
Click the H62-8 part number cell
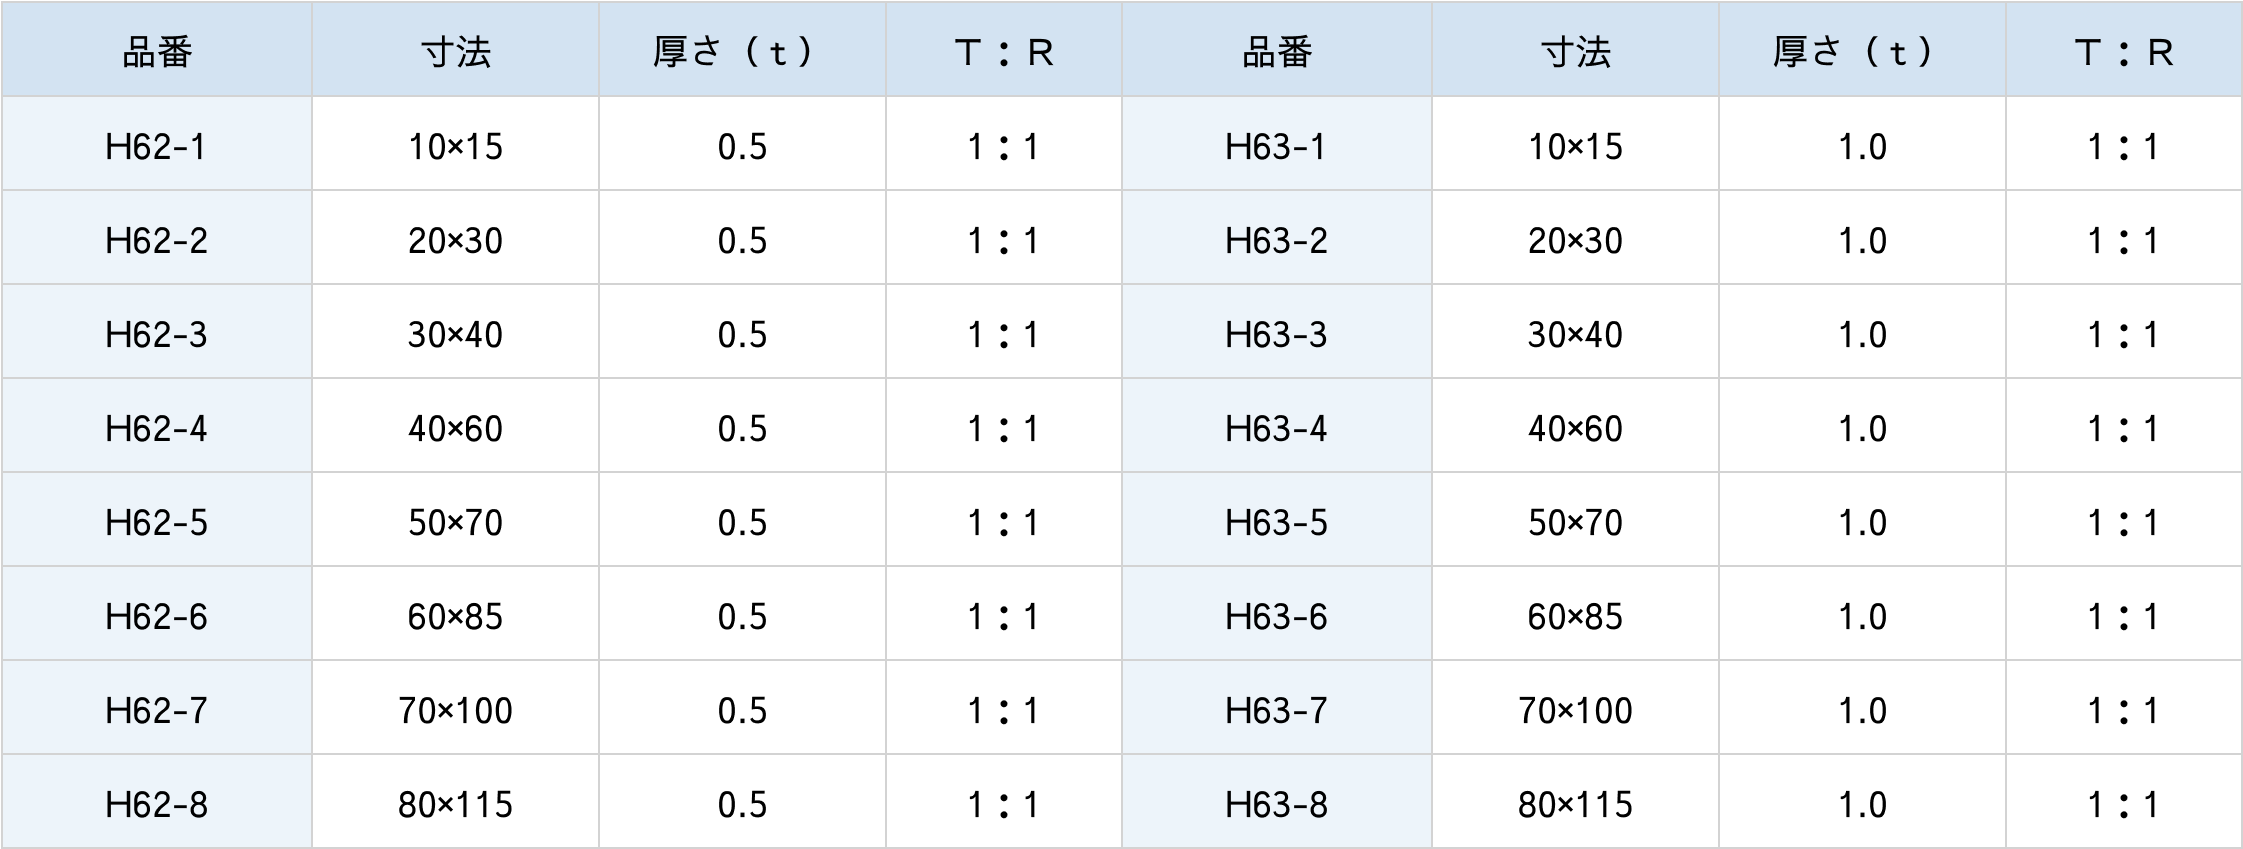[x=156, y=805]
